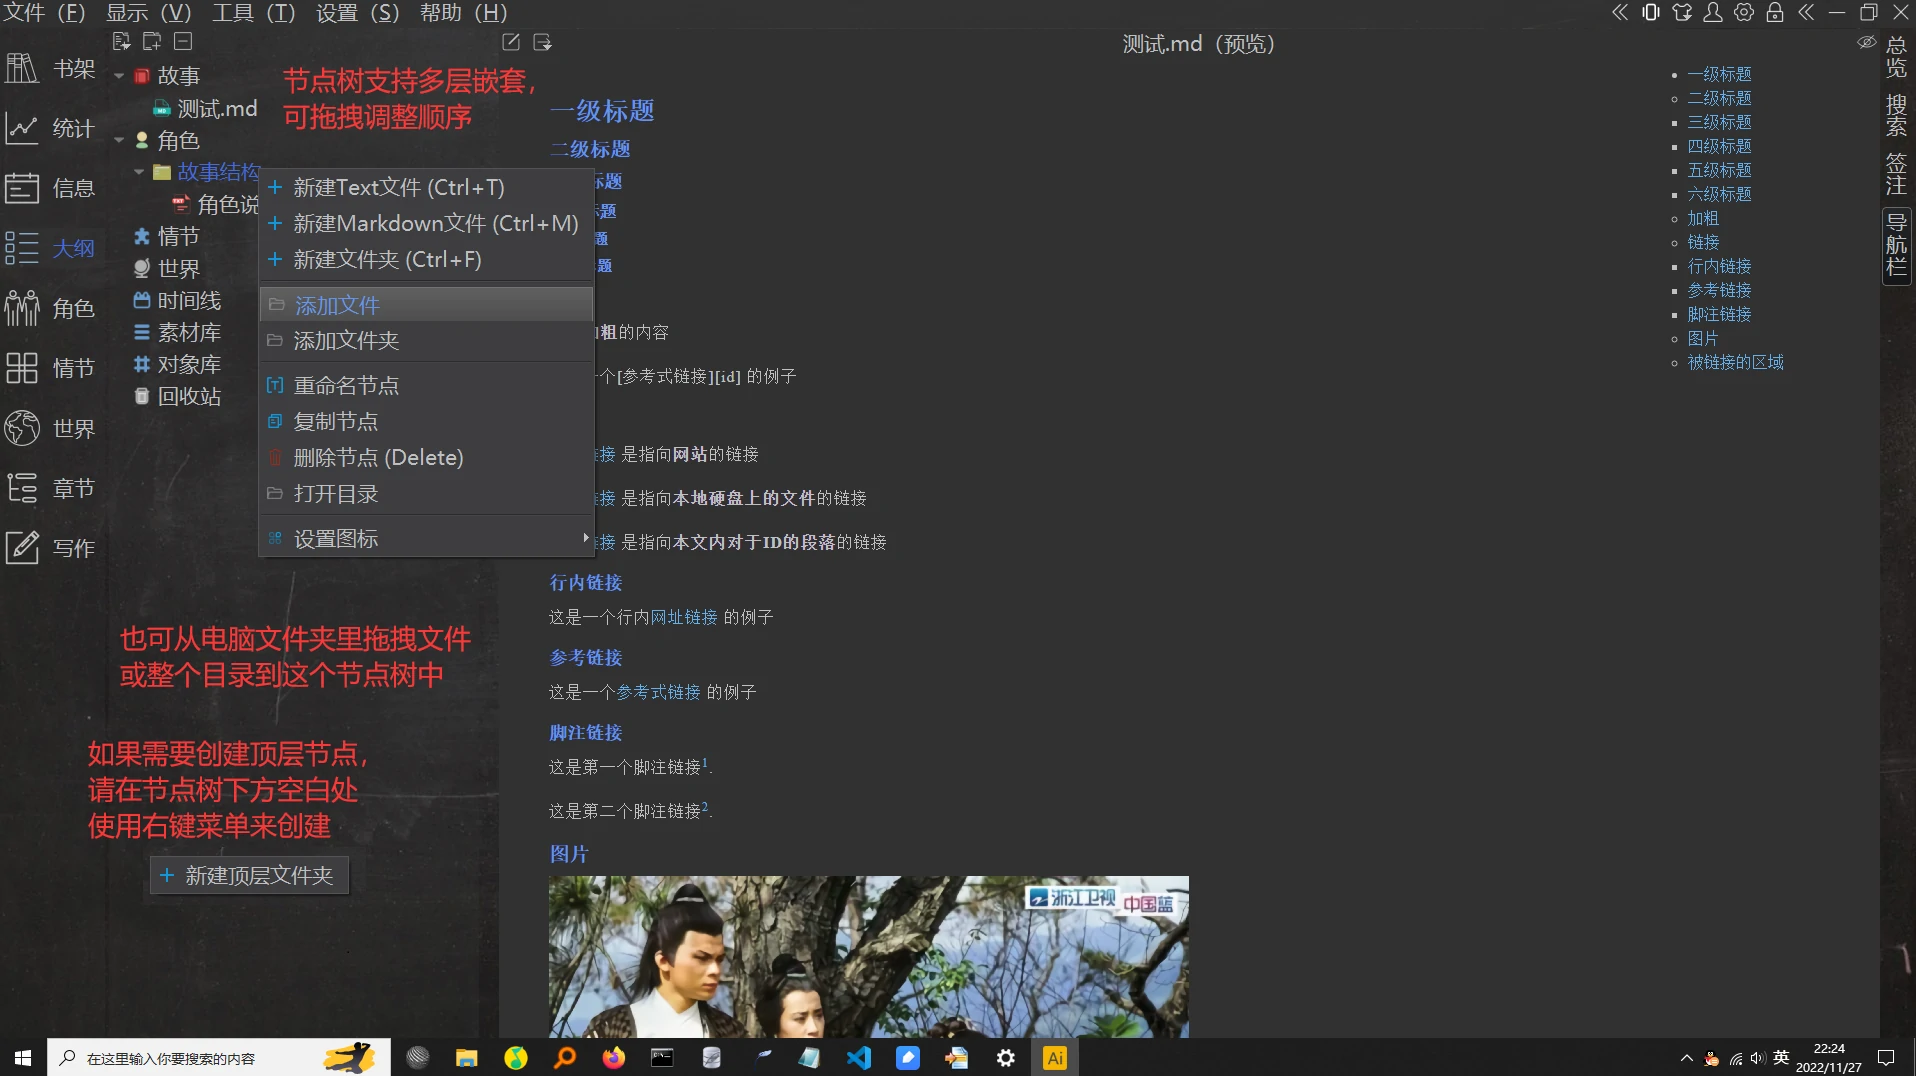
Task: Toggle the crossed-eye visibility icon near 总览
Action: click(1866, 42)
